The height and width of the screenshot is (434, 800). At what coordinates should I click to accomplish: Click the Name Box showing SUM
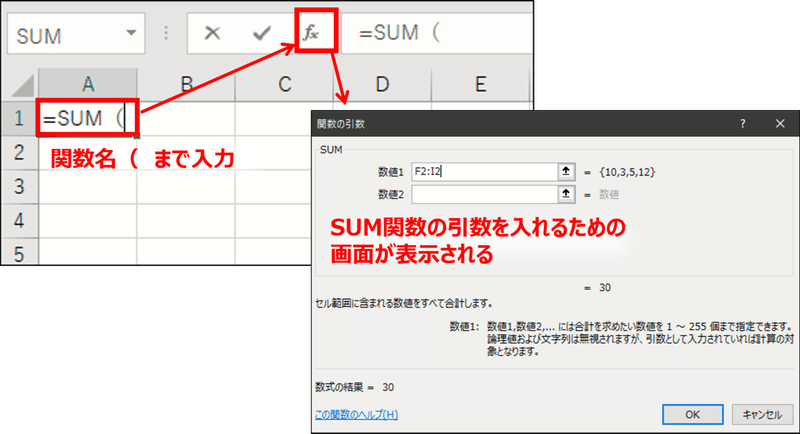(76, 34)
